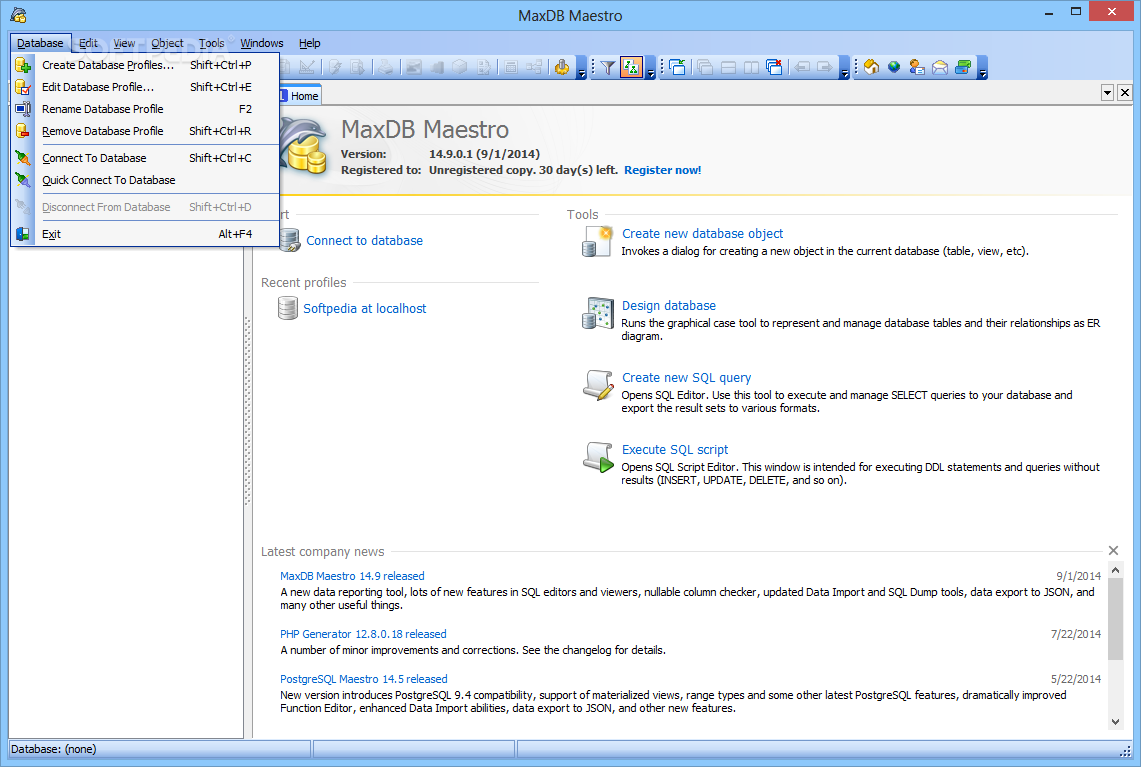Expand overflow arrow after the purchase card icon
The height and width of the screenshot is (767, 1141).
982,68
